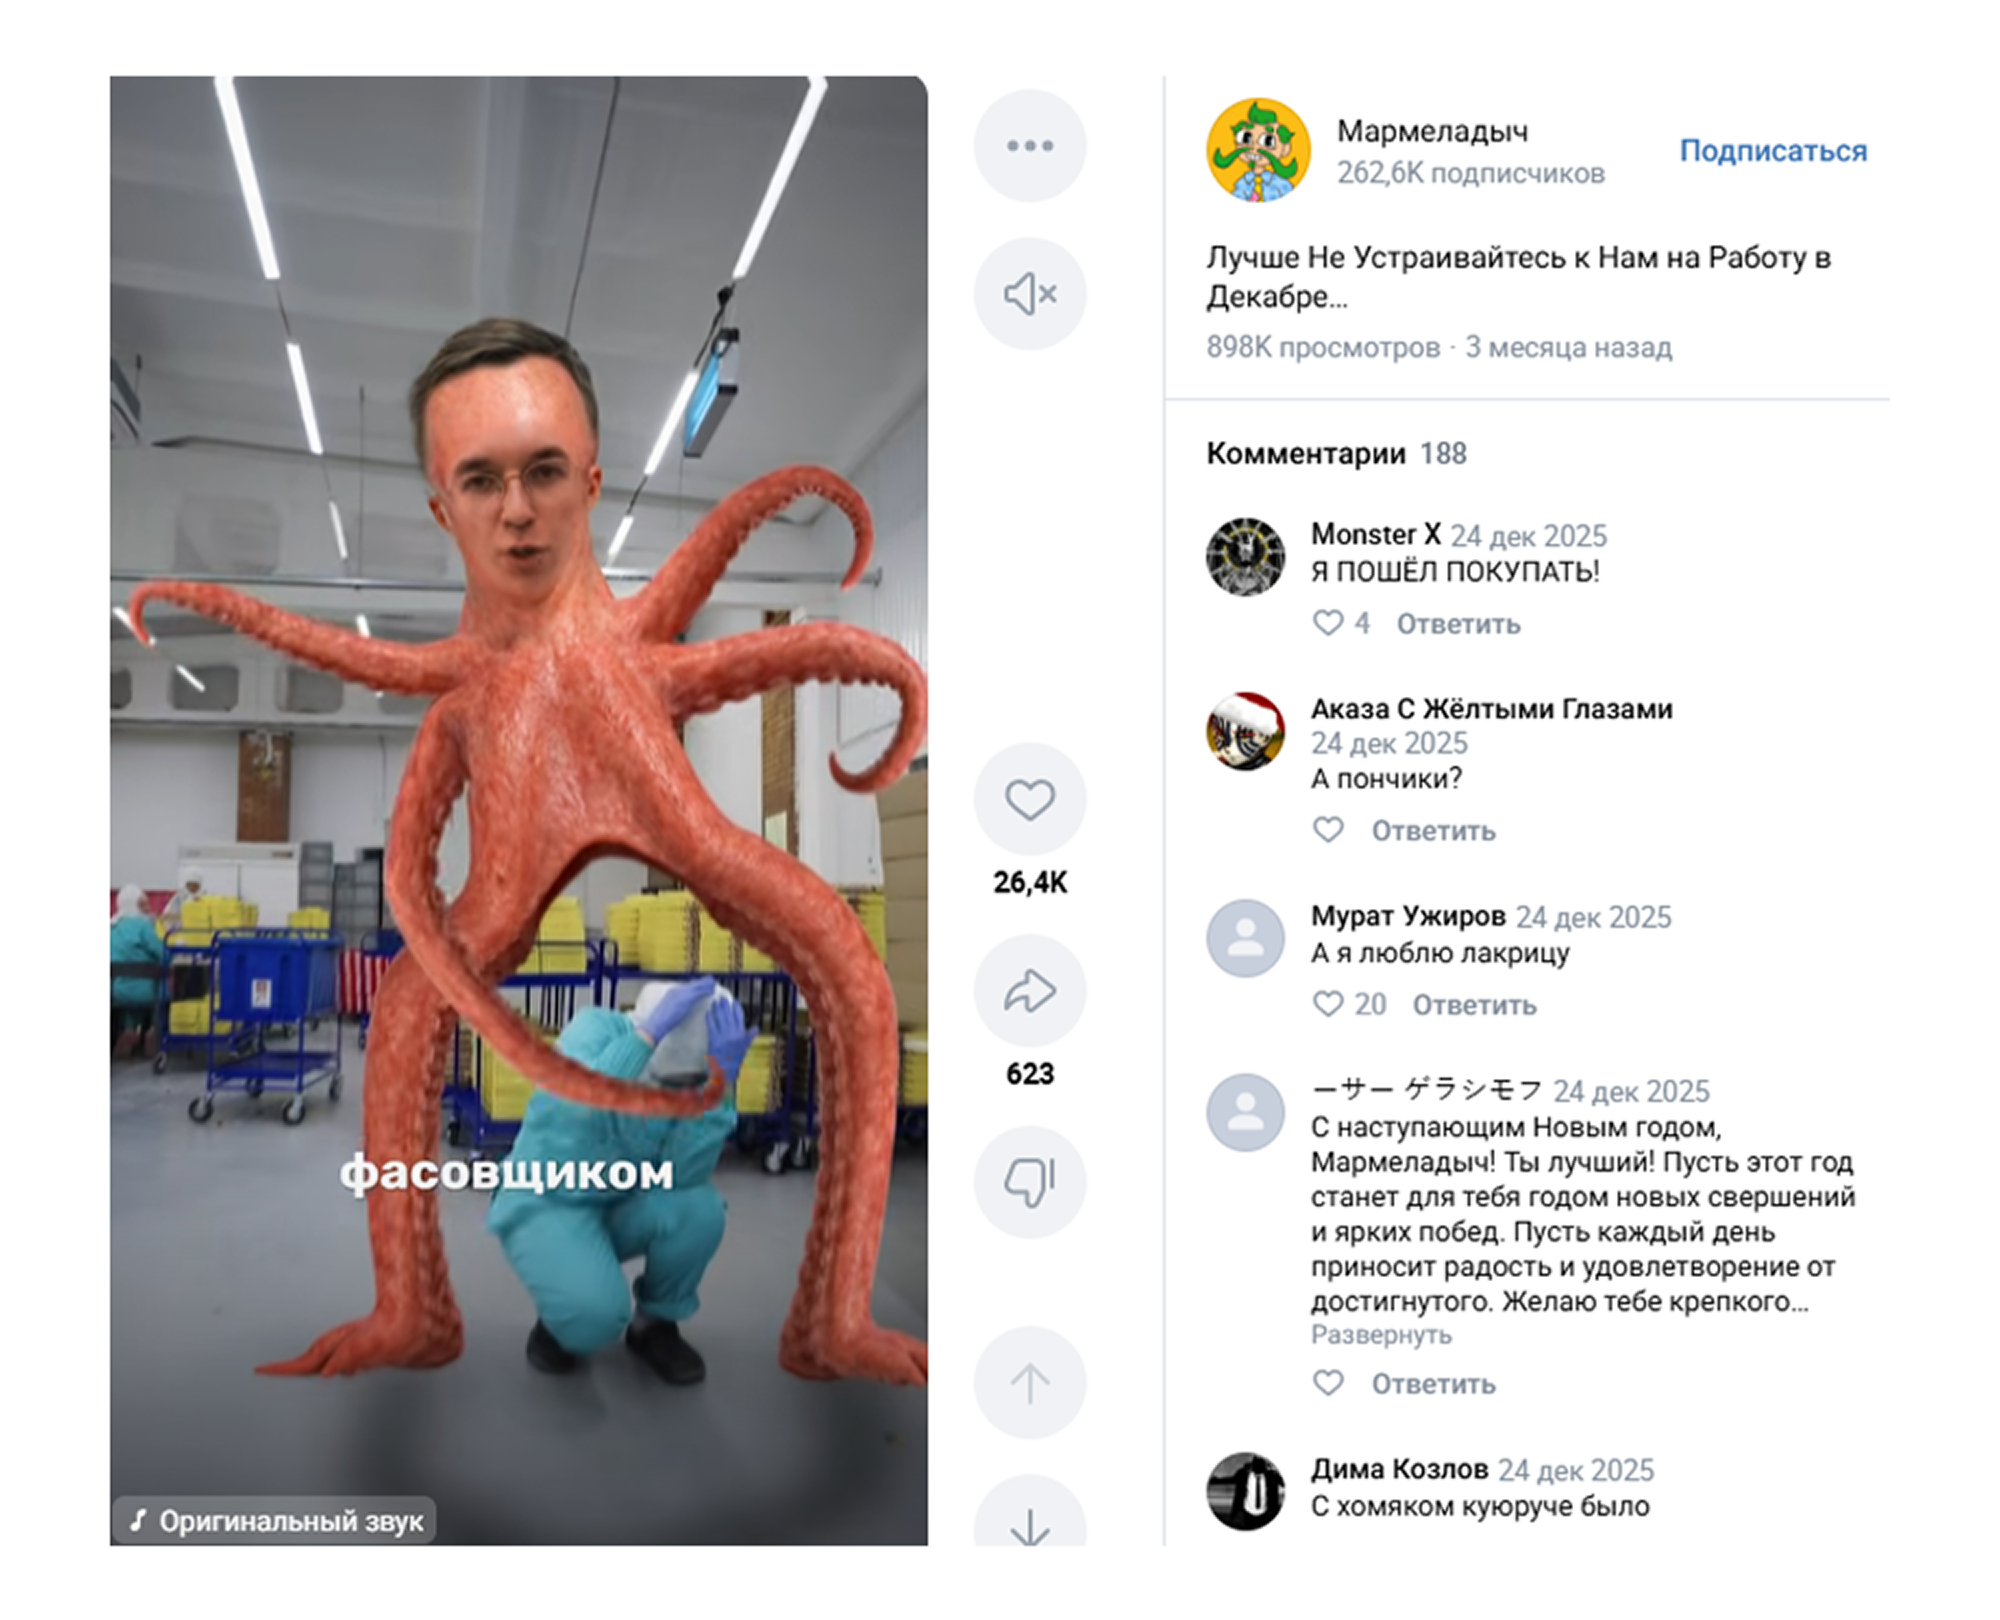Screen dimensions: 2000x1620
Task: Like Monster X's comment heart
Action: pos(1327,623)
